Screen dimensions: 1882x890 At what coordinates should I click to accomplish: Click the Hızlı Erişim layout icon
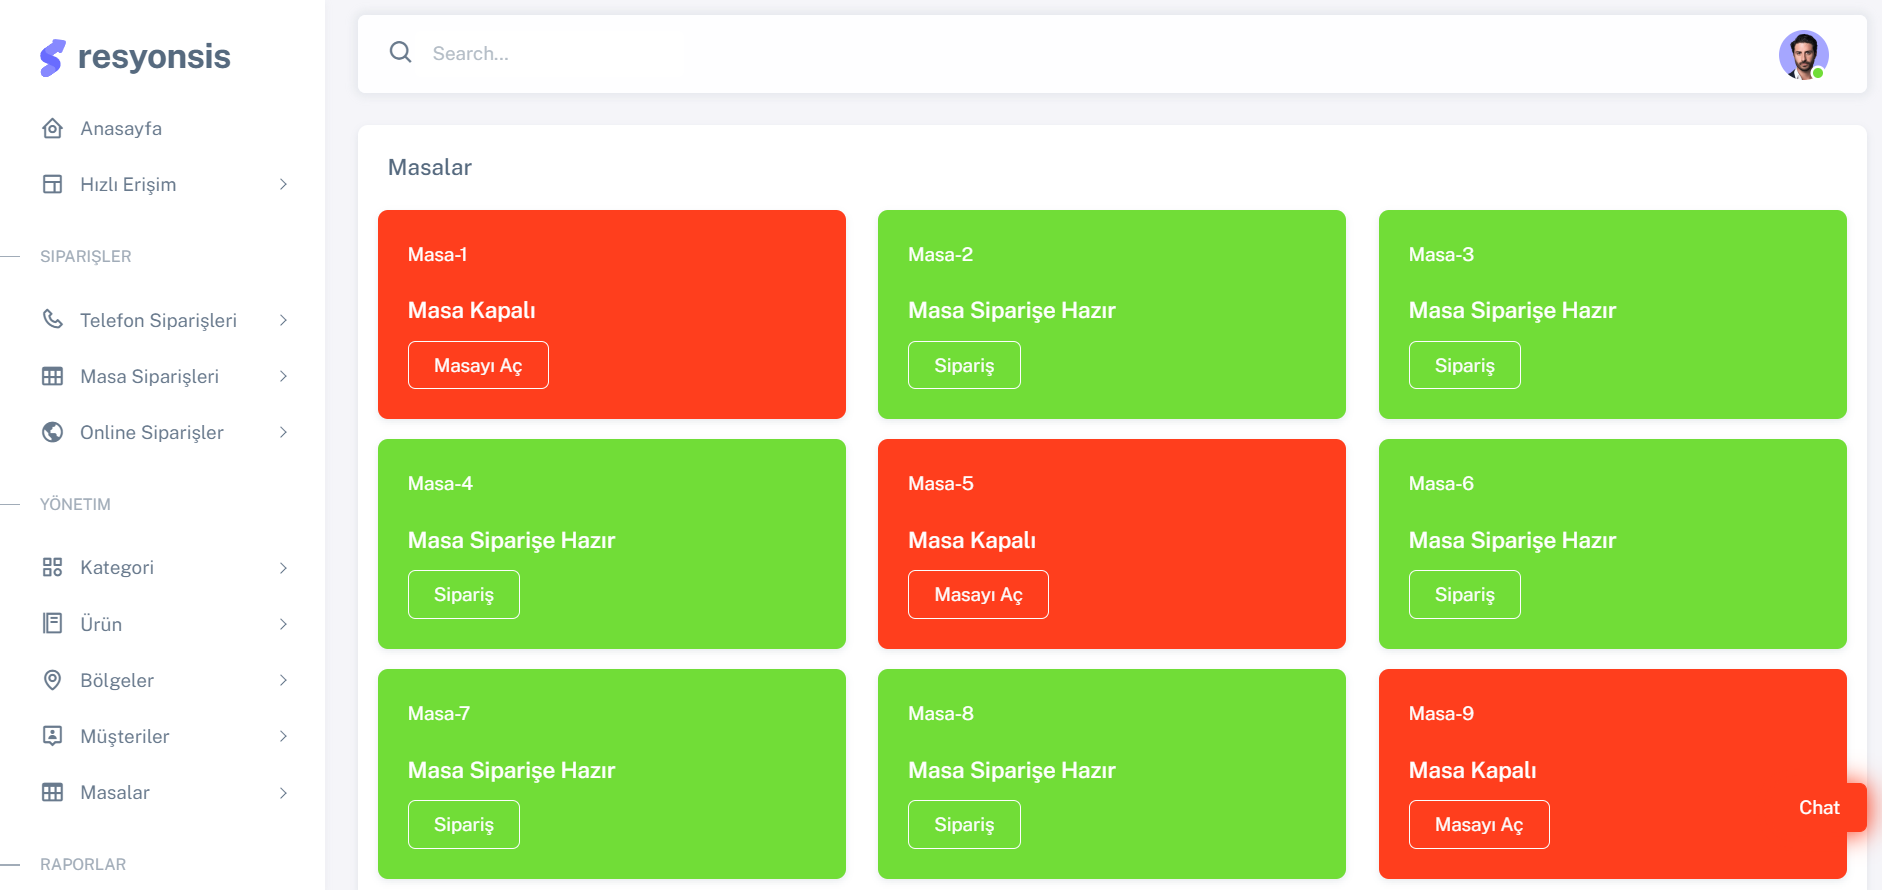coord(53,184)
